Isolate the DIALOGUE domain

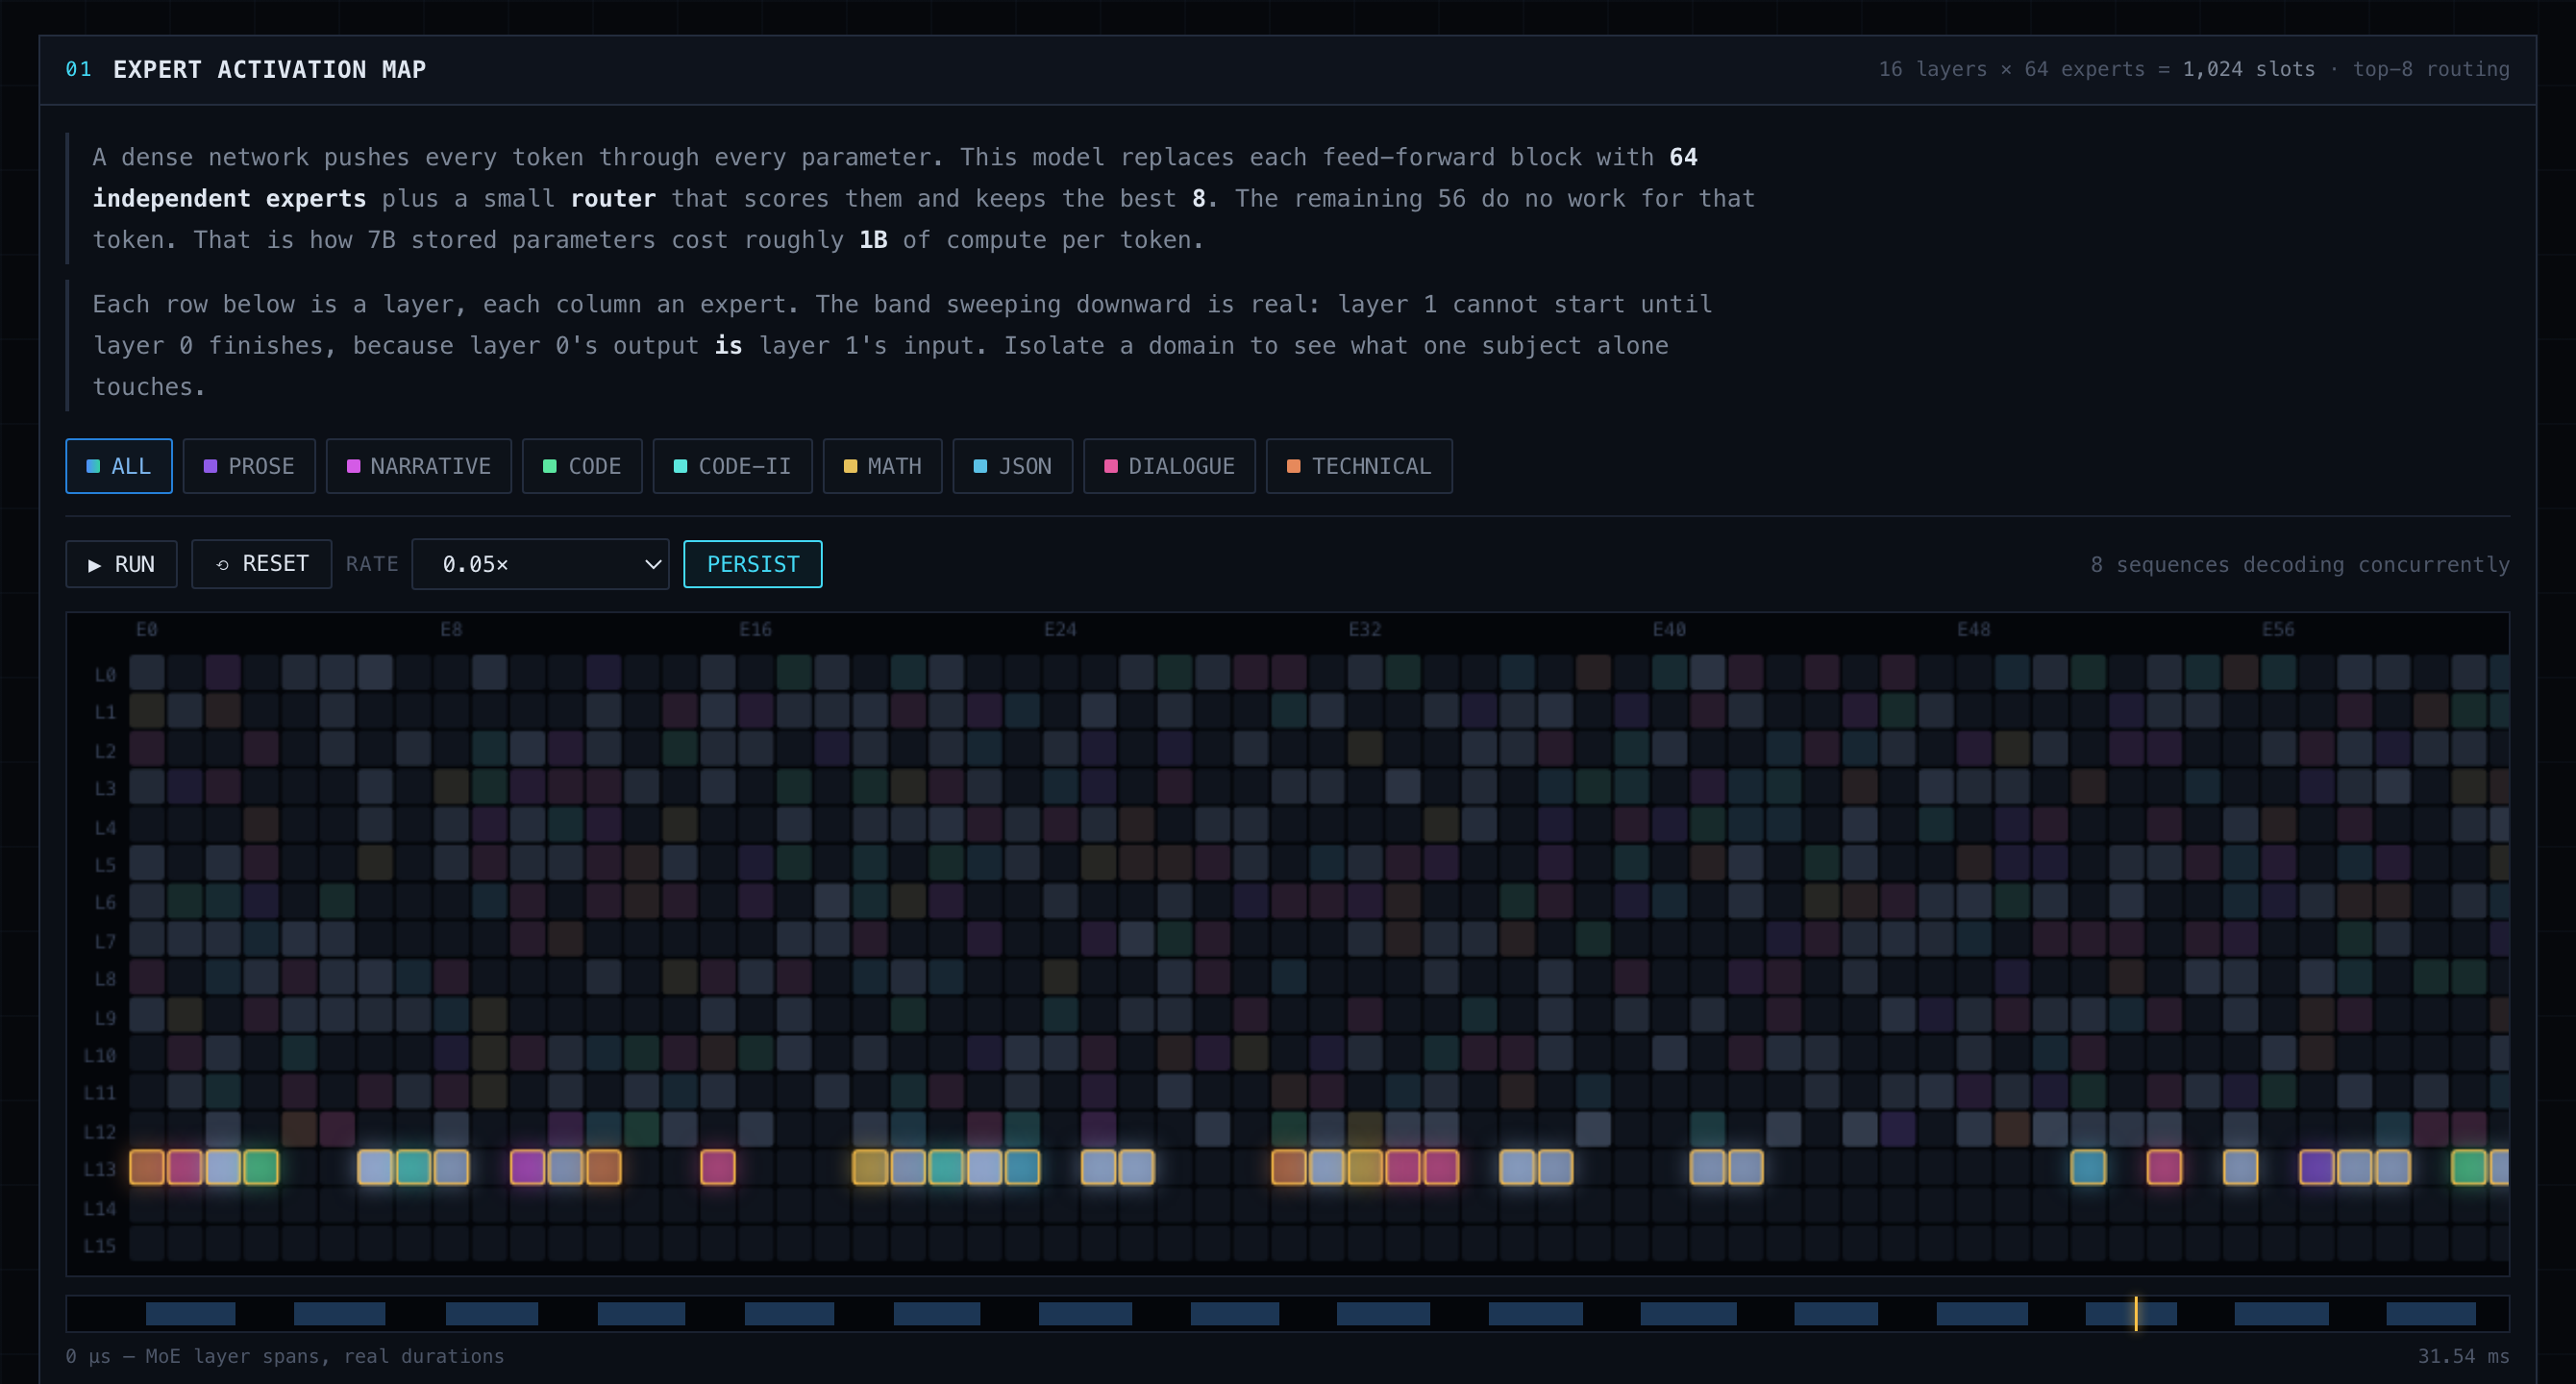coord(1169,466)
